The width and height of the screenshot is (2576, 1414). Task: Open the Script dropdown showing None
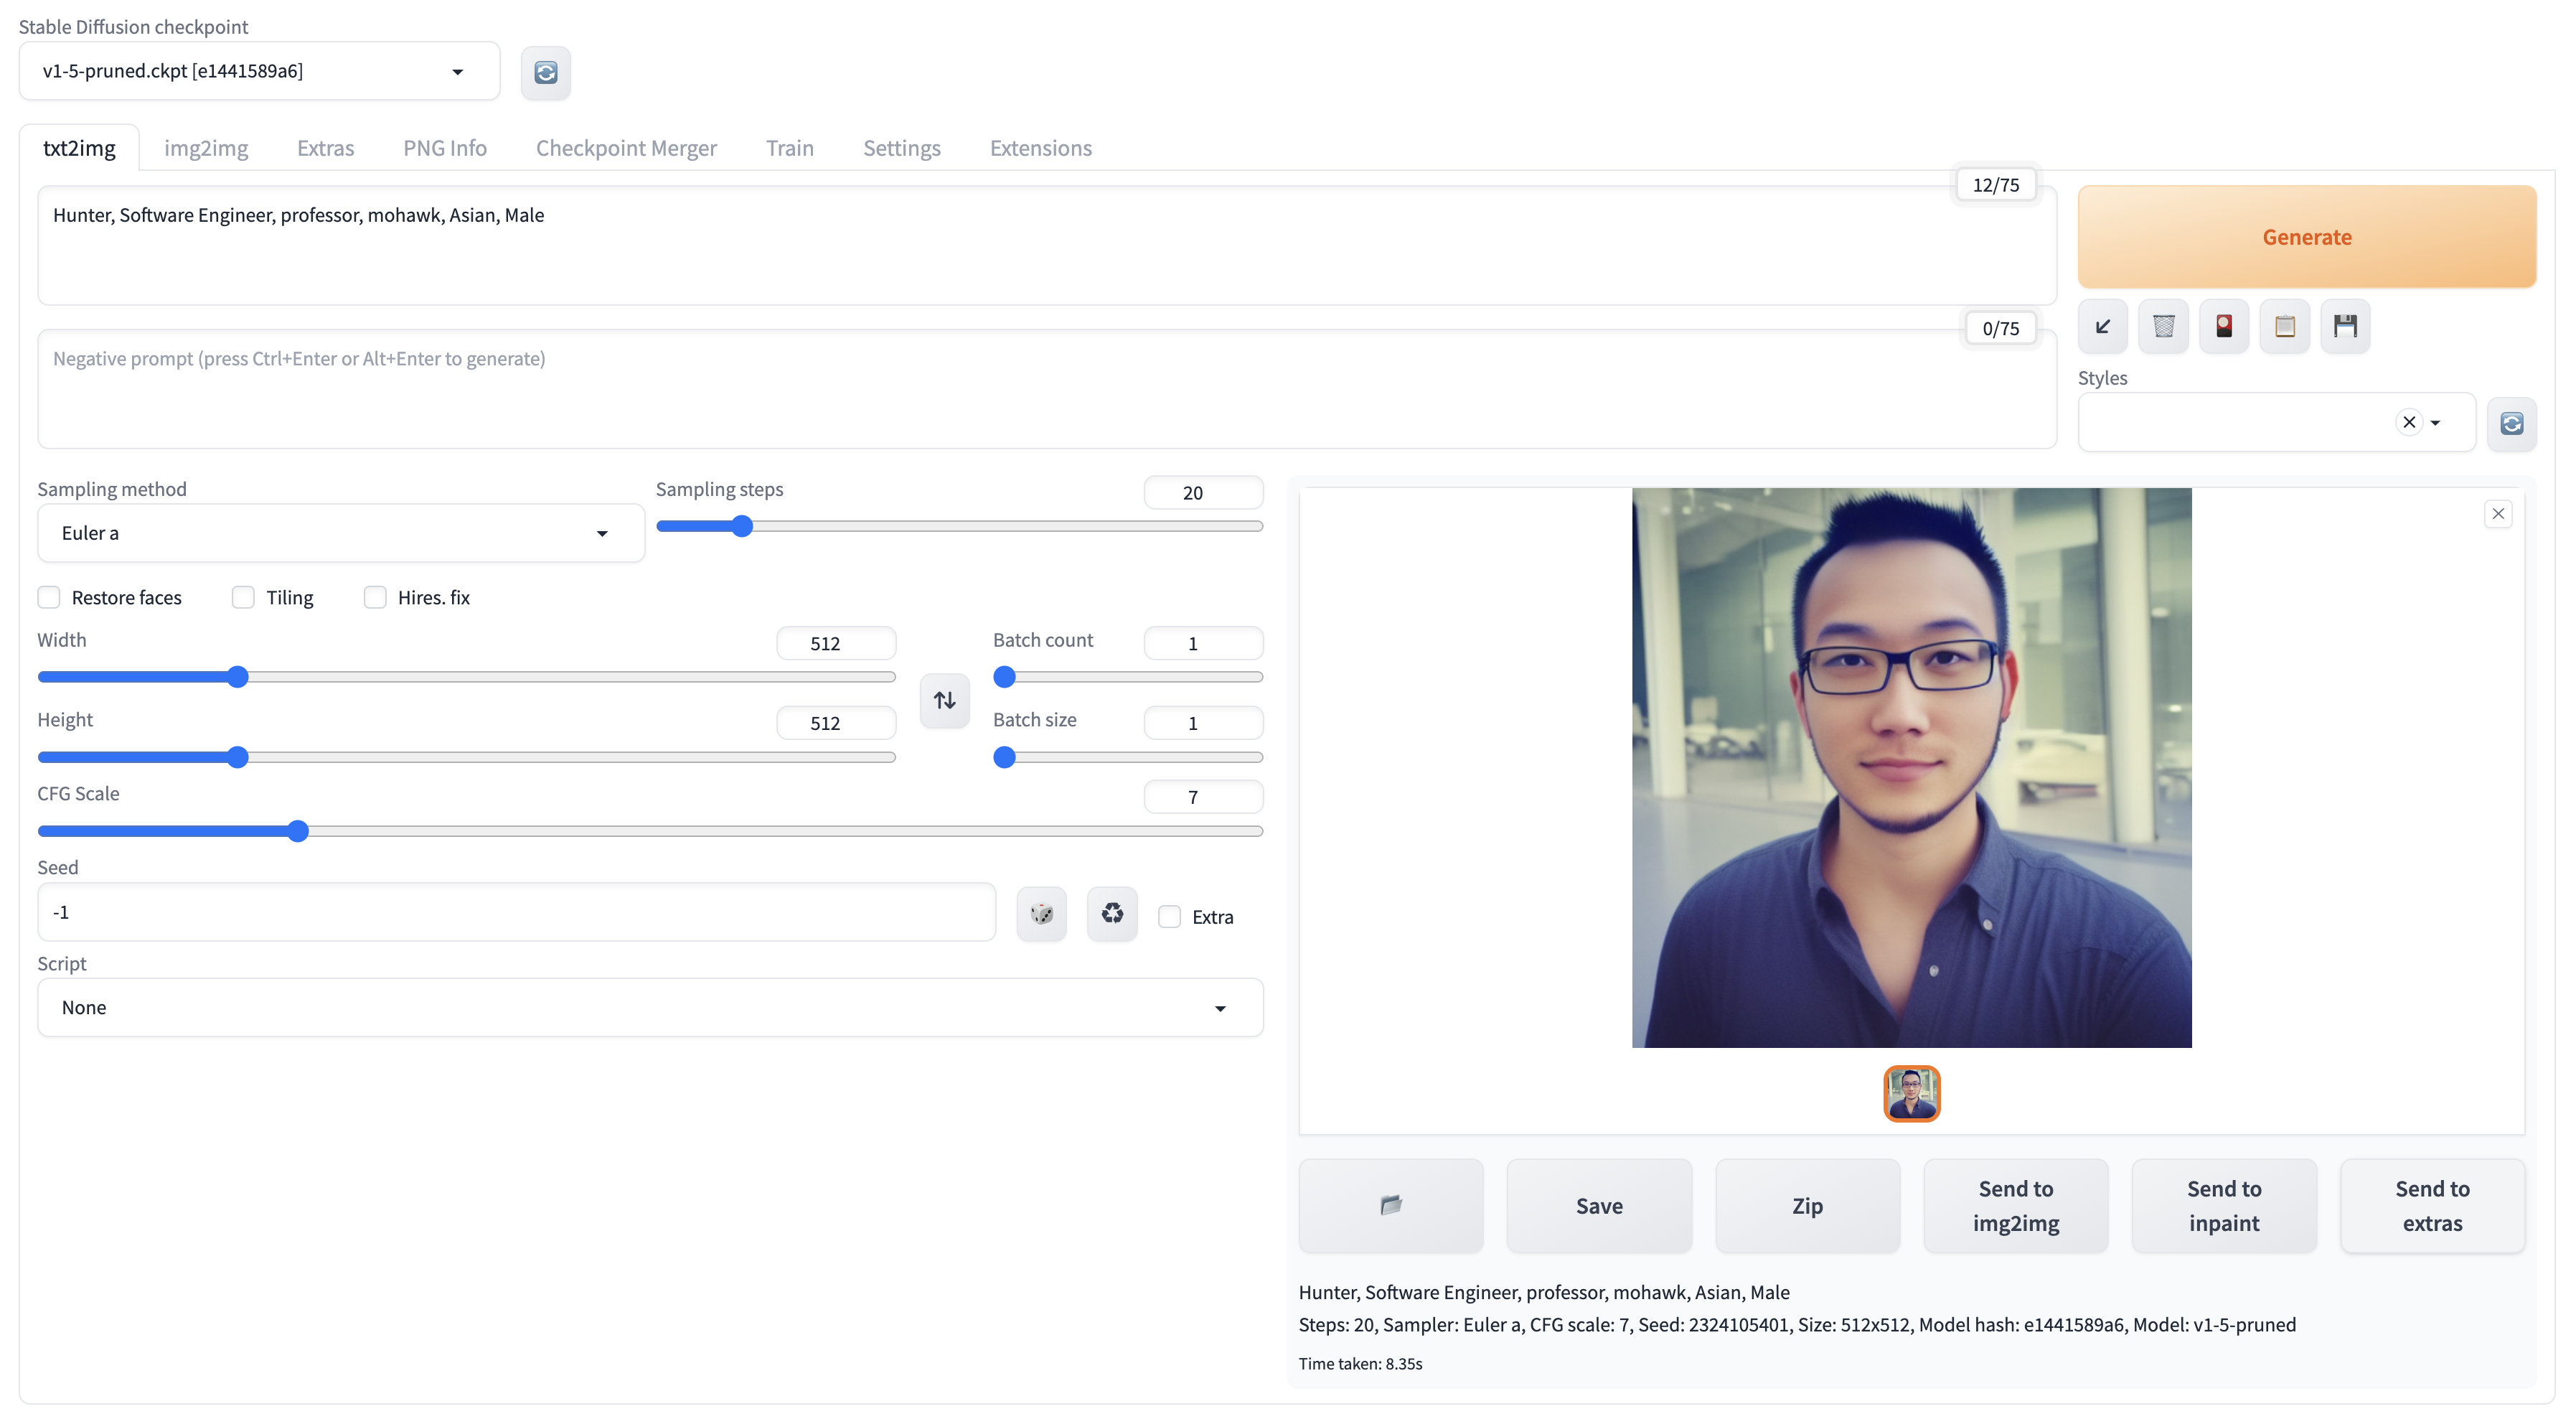tap(650, 1007)
